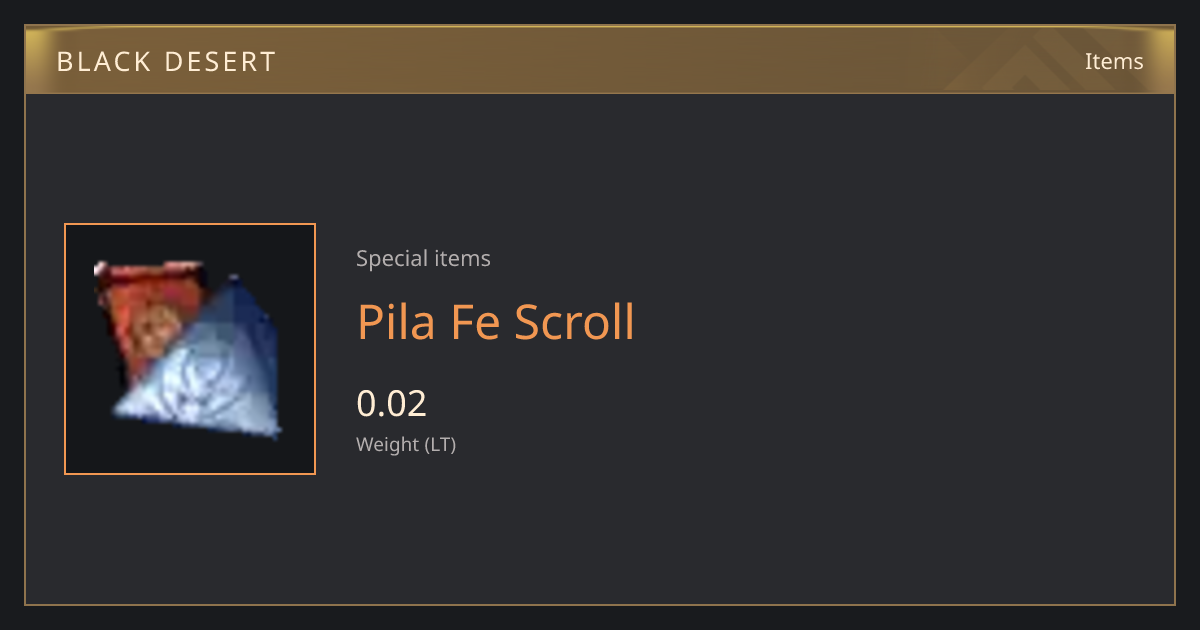Open the BLACK DESERT header title
This screenshot has width=1200, height=630.
click(x=166, y=62)
